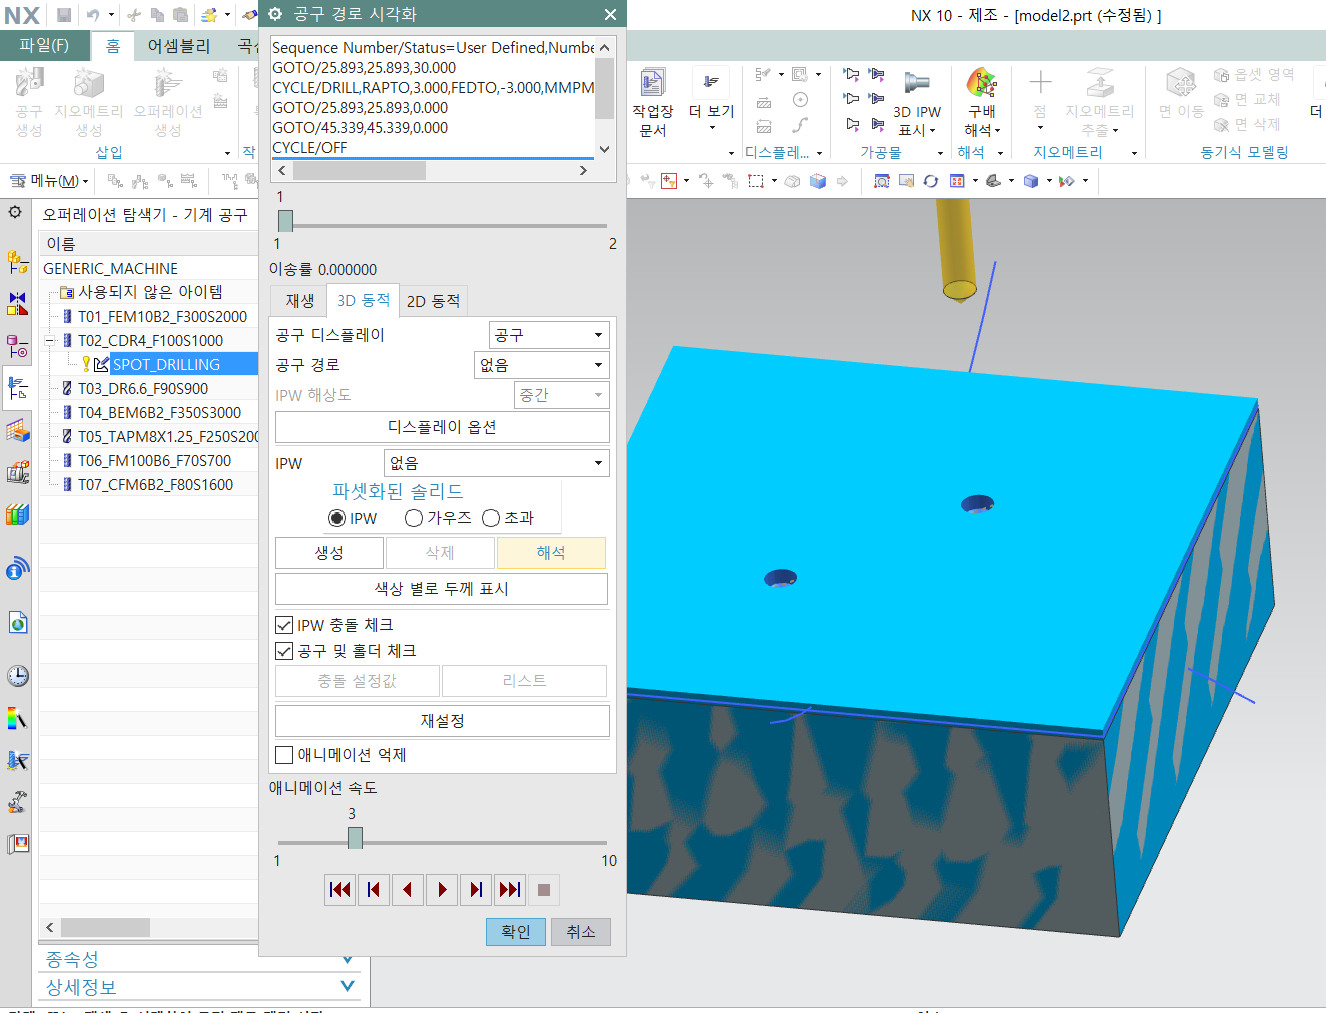Click the 확인 confirm button

[x=516, y=932]
